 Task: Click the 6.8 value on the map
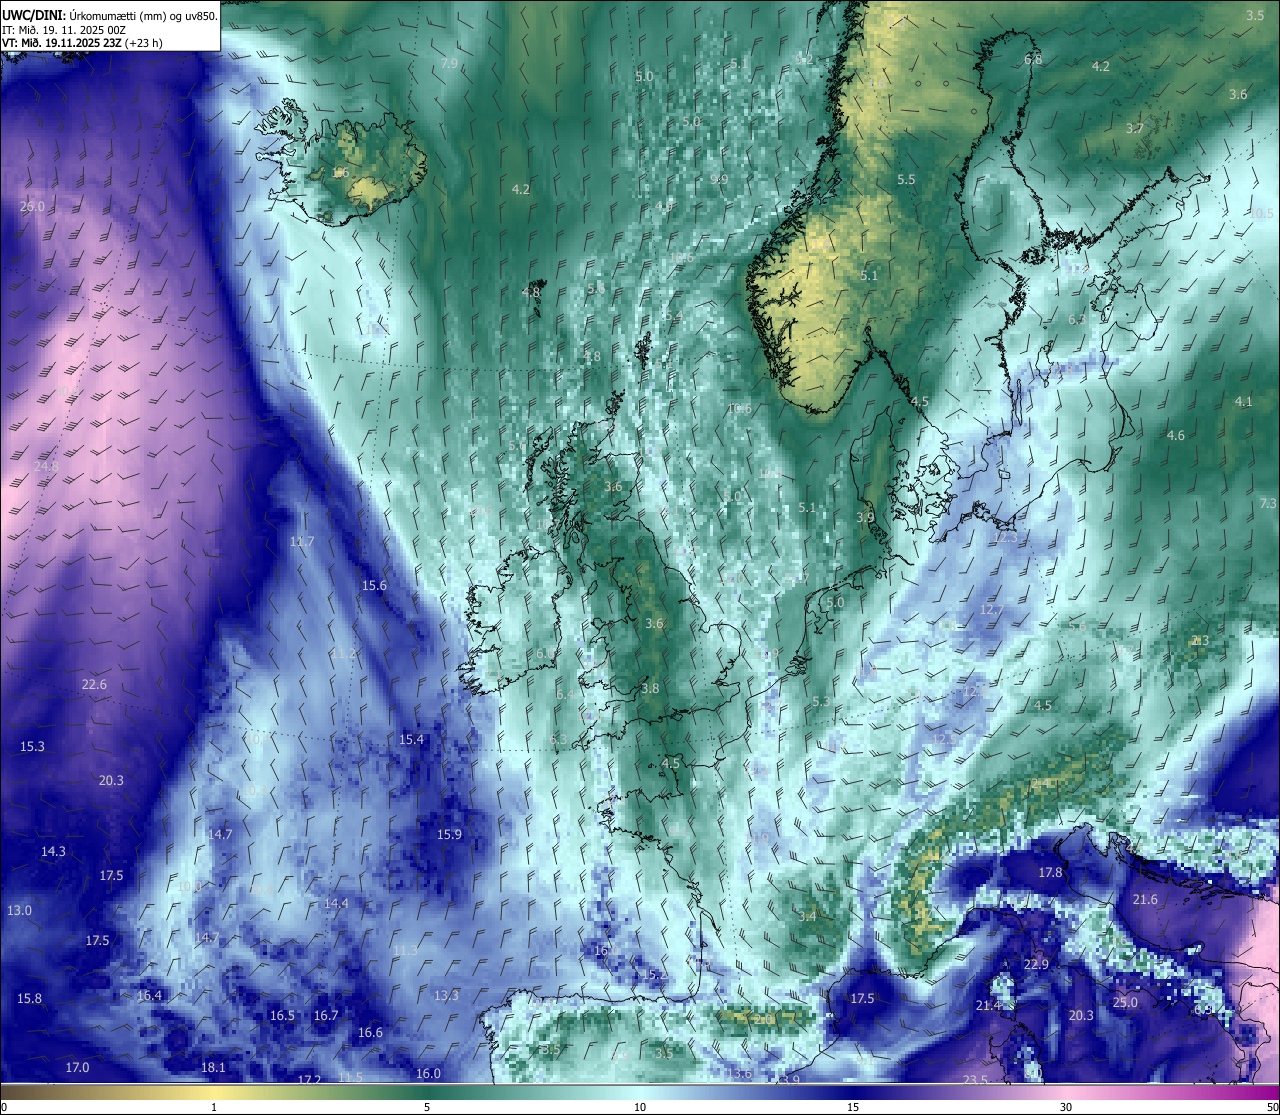[1033, 59]
